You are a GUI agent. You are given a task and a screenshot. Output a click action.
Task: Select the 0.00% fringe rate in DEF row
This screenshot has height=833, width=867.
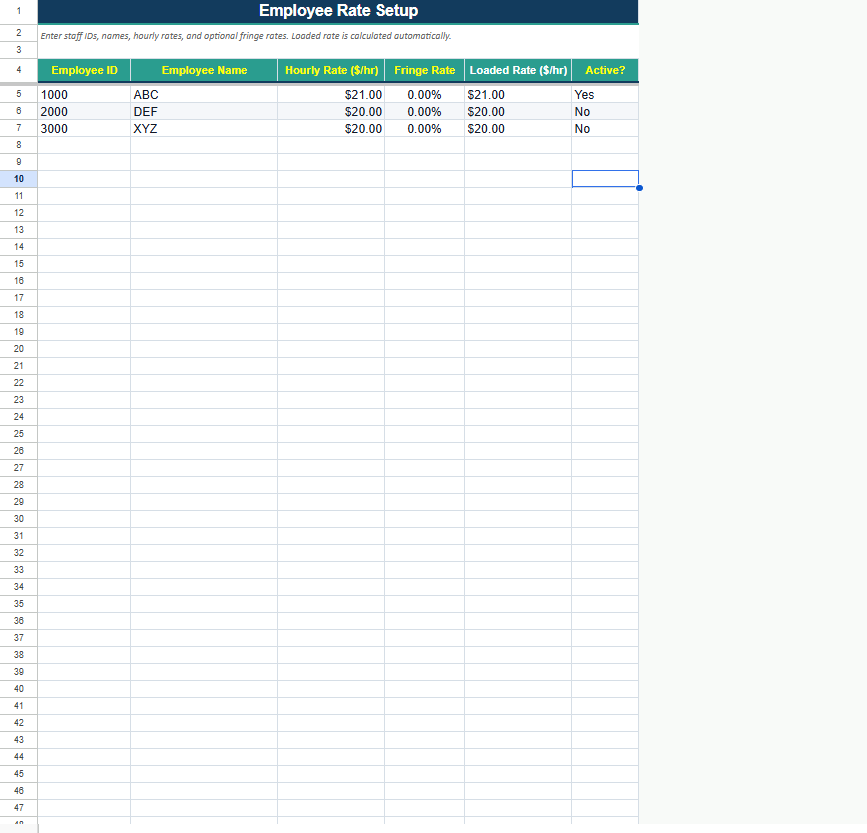click(x=425, y=112)
